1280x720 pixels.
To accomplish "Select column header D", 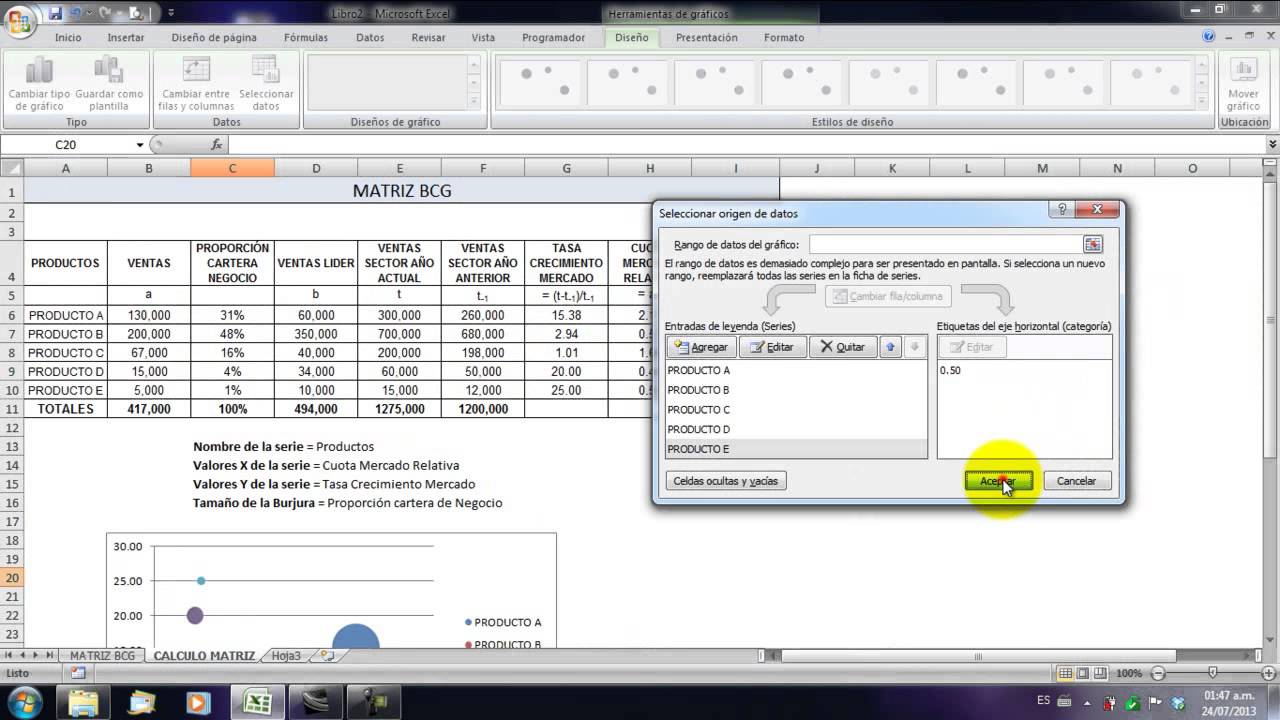I will pos(316,168).
